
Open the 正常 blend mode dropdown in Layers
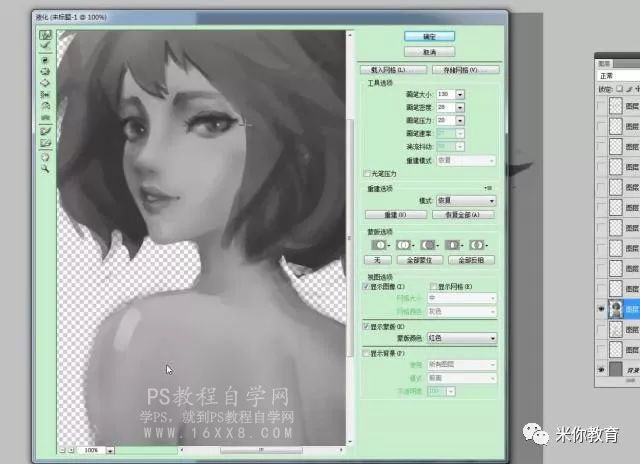click(x=618, y=75)
